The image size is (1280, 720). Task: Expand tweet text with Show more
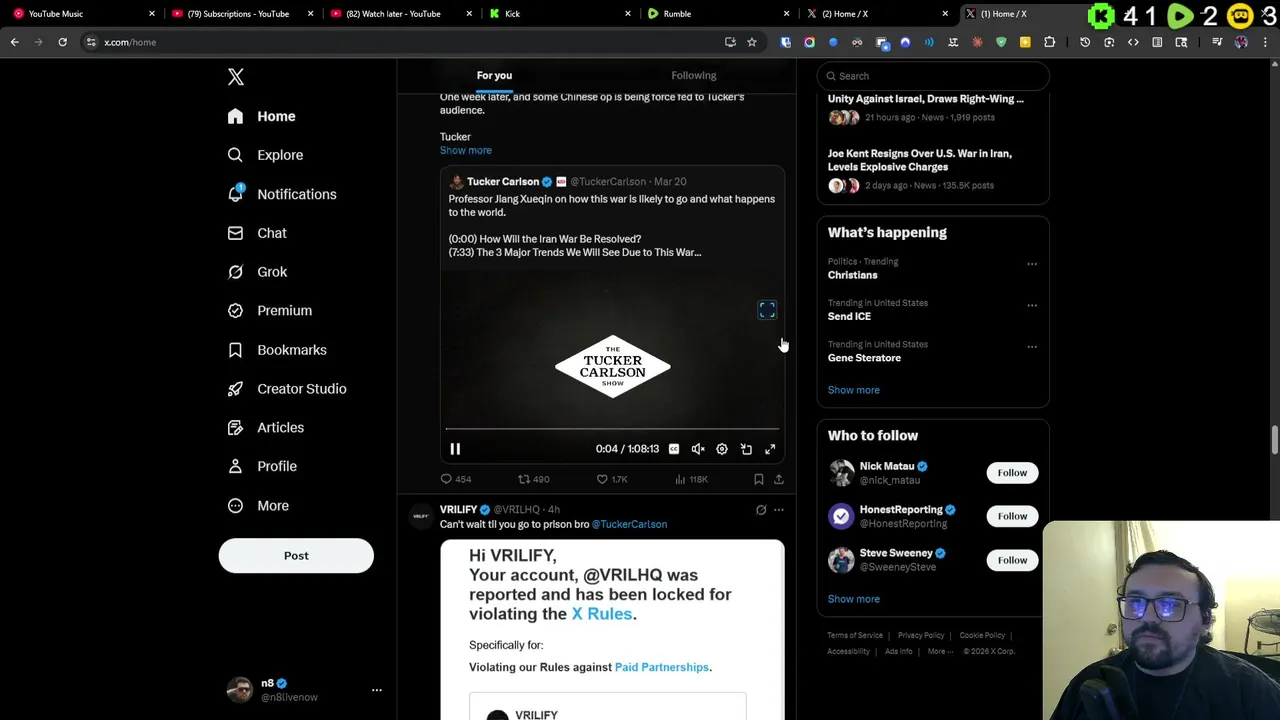(466, 150)
